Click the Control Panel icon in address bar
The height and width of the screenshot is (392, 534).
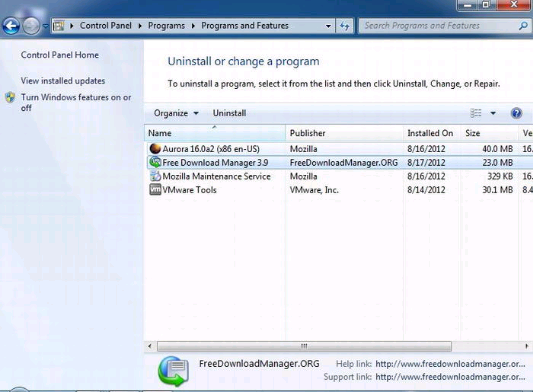59,26
